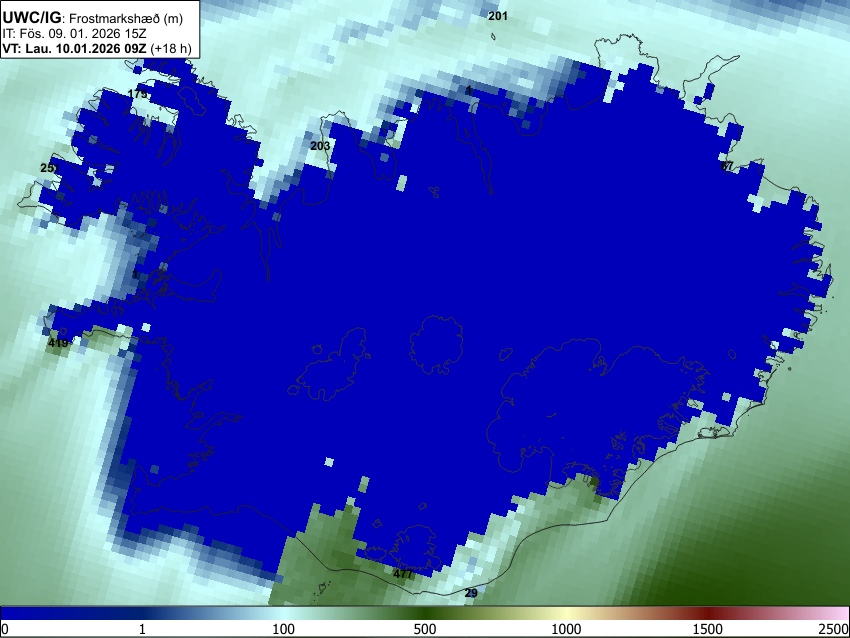Click the station value '175' on the map
Screen dimensions: 850x638
pyautogui.click(x=138, y=94)
